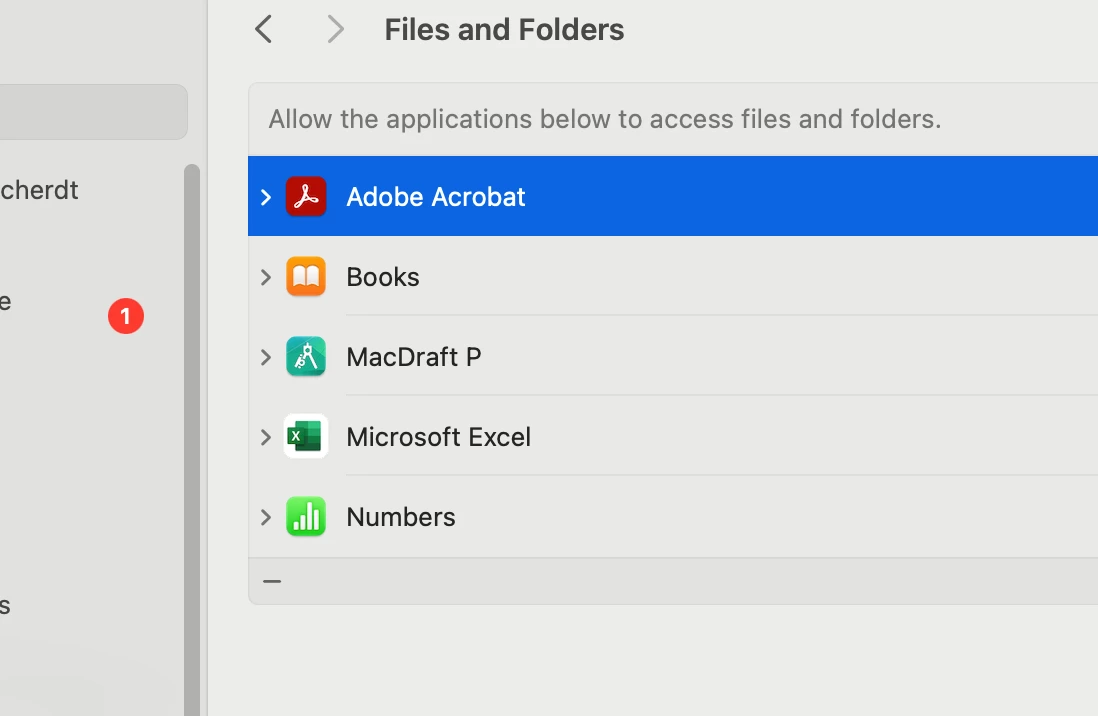Screen dimensions: 1098x716
Task: Select the Numbers row label
Action: click(401, 517)
